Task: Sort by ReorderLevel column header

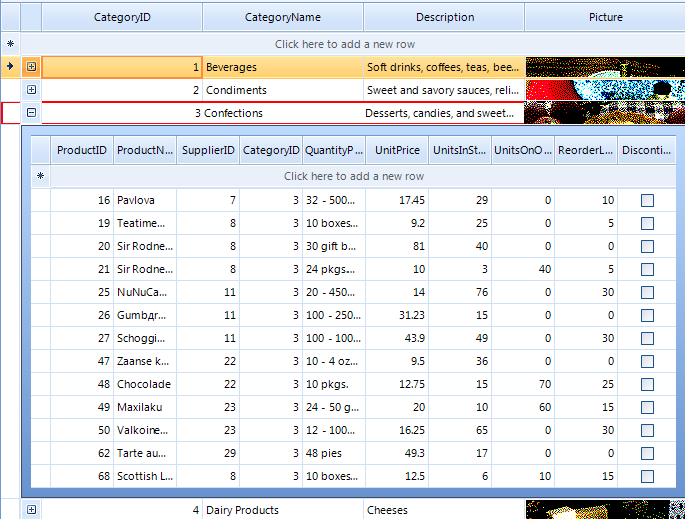Action: pyautogui.click(x=586, y=150)
